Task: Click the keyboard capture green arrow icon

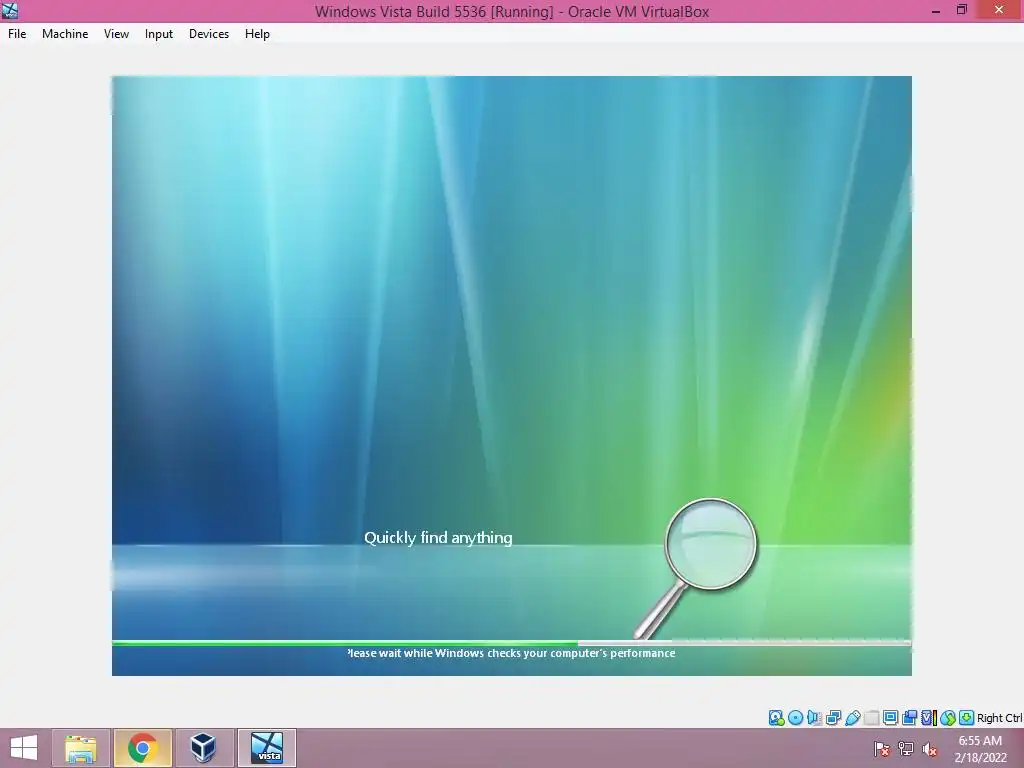Action: [967, 718]
